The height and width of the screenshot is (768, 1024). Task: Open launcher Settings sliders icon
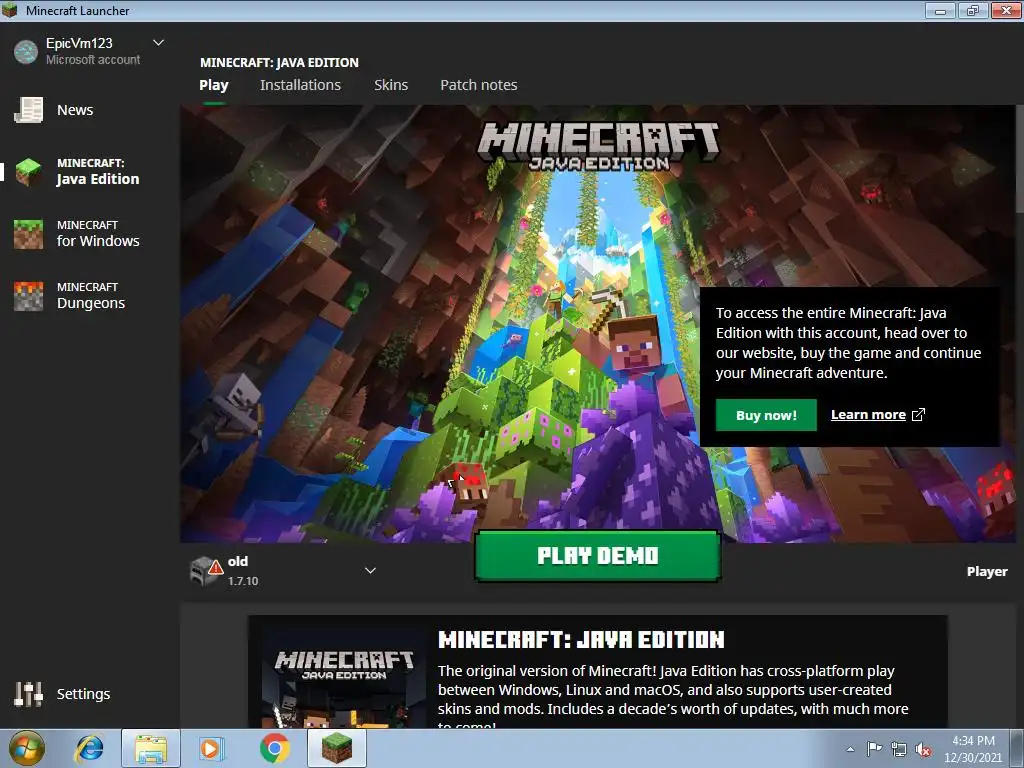[x=29, y=694]
